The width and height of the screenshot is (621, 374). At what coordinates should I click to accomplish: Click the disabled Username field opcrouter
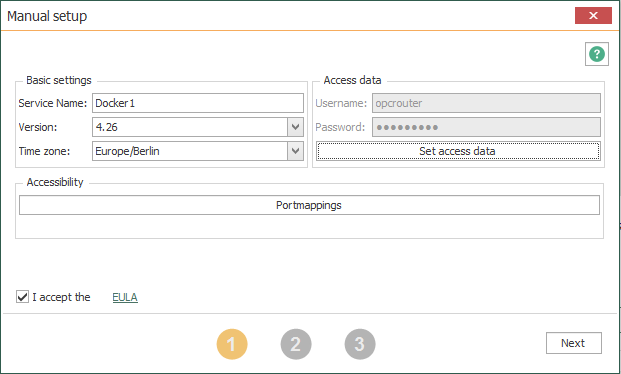(486, 103)
